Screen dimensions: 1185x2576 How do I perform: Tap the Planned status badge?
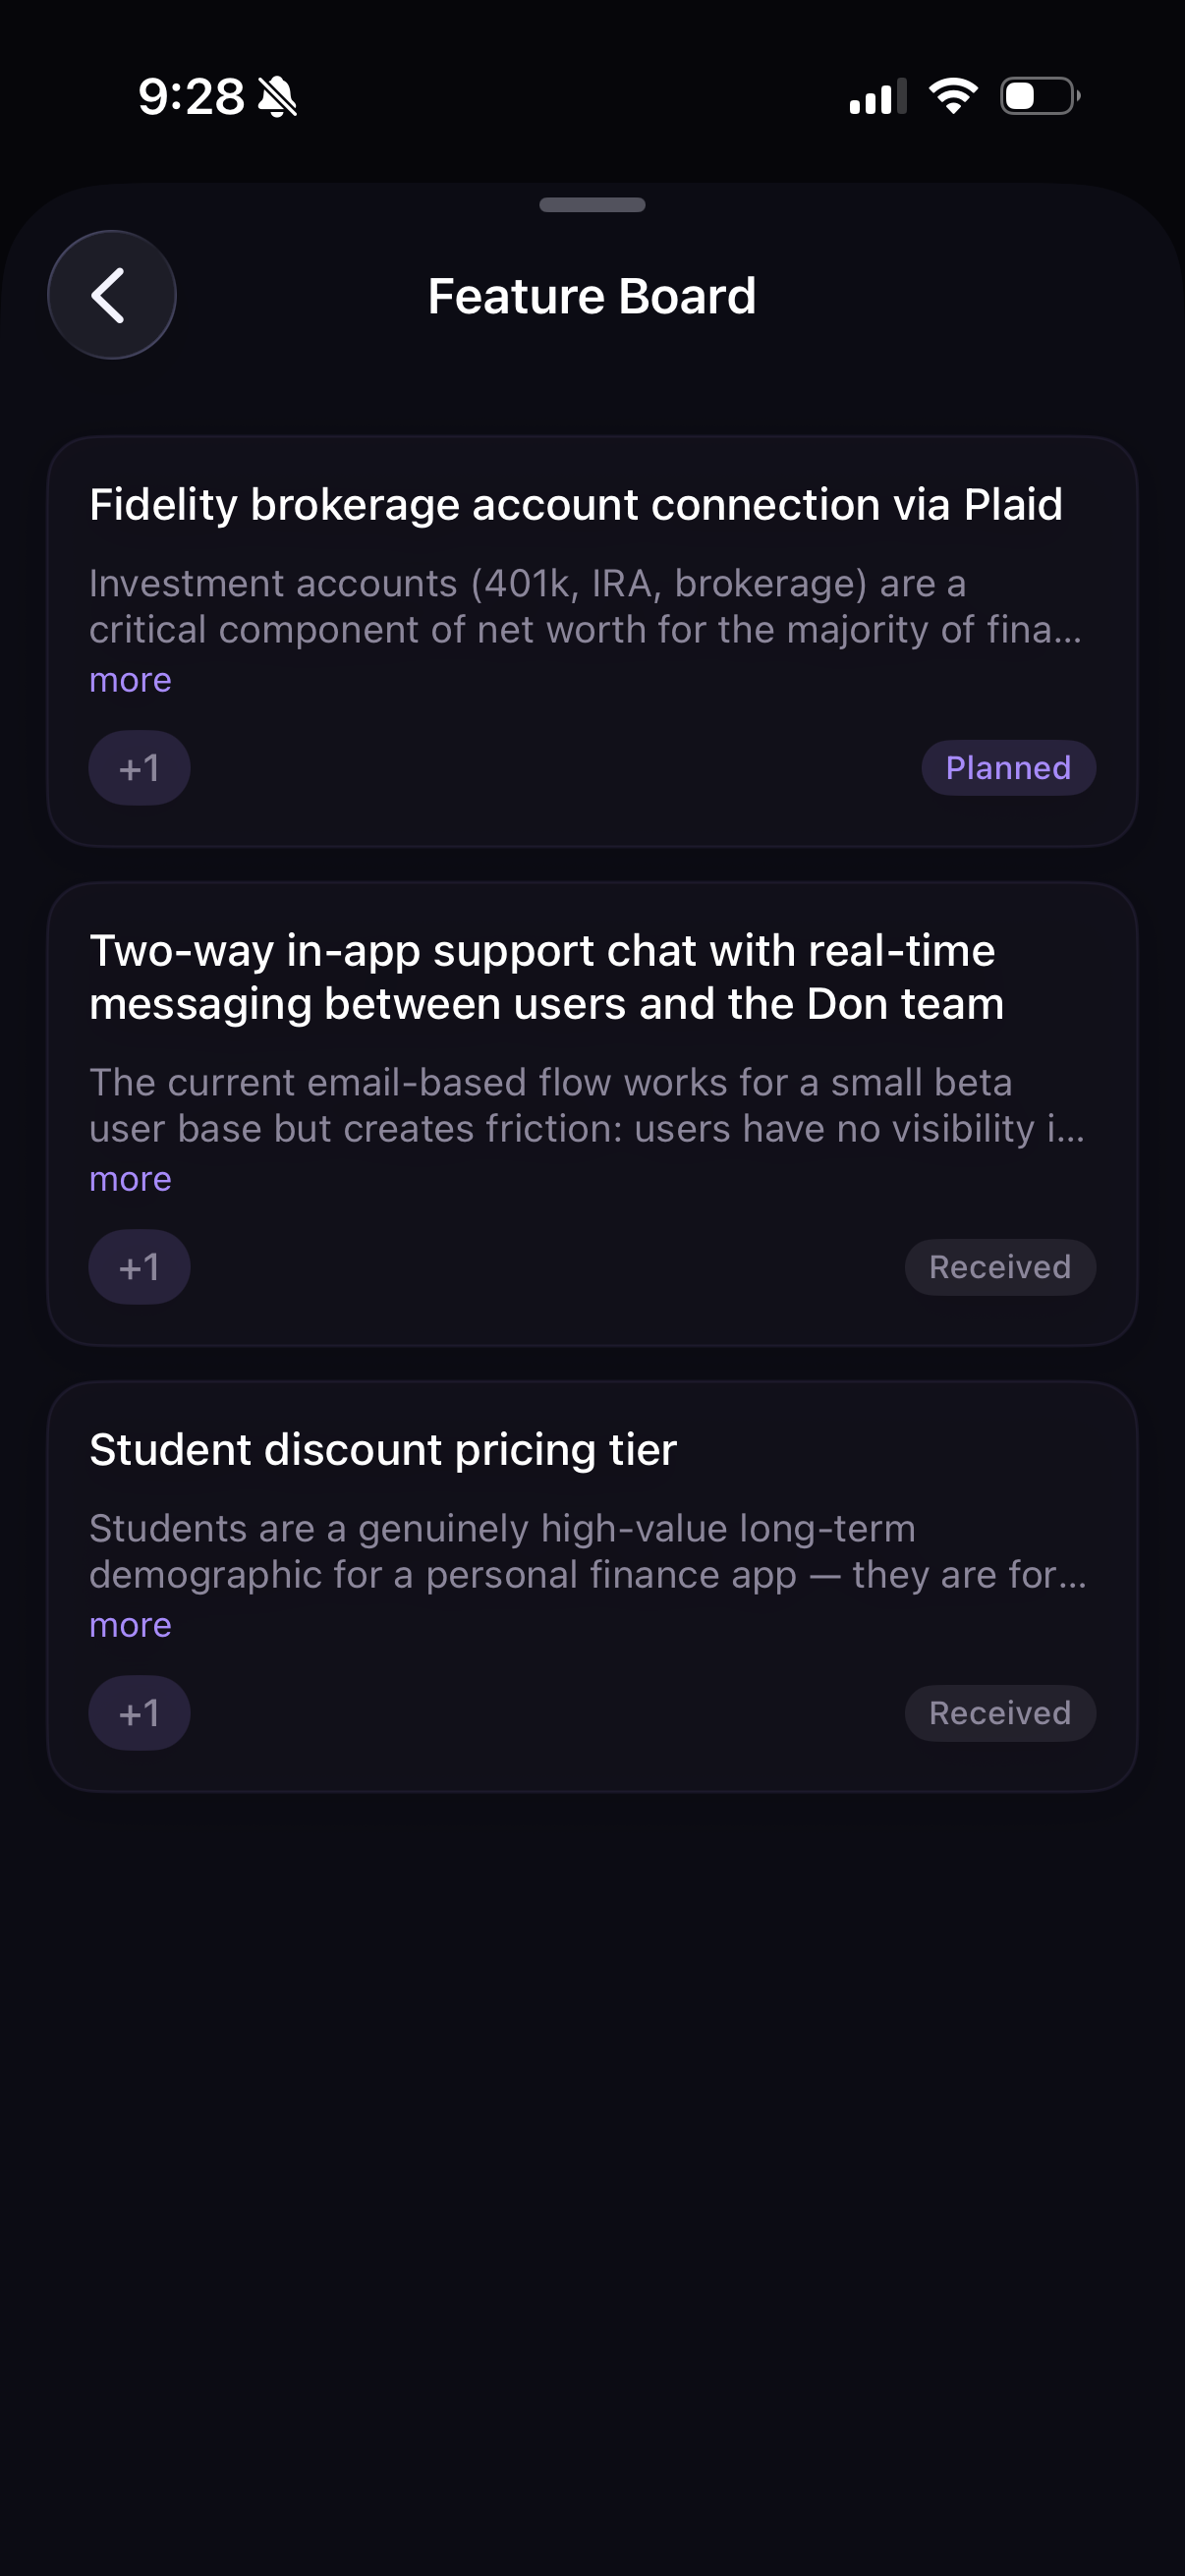(1007, 768)
